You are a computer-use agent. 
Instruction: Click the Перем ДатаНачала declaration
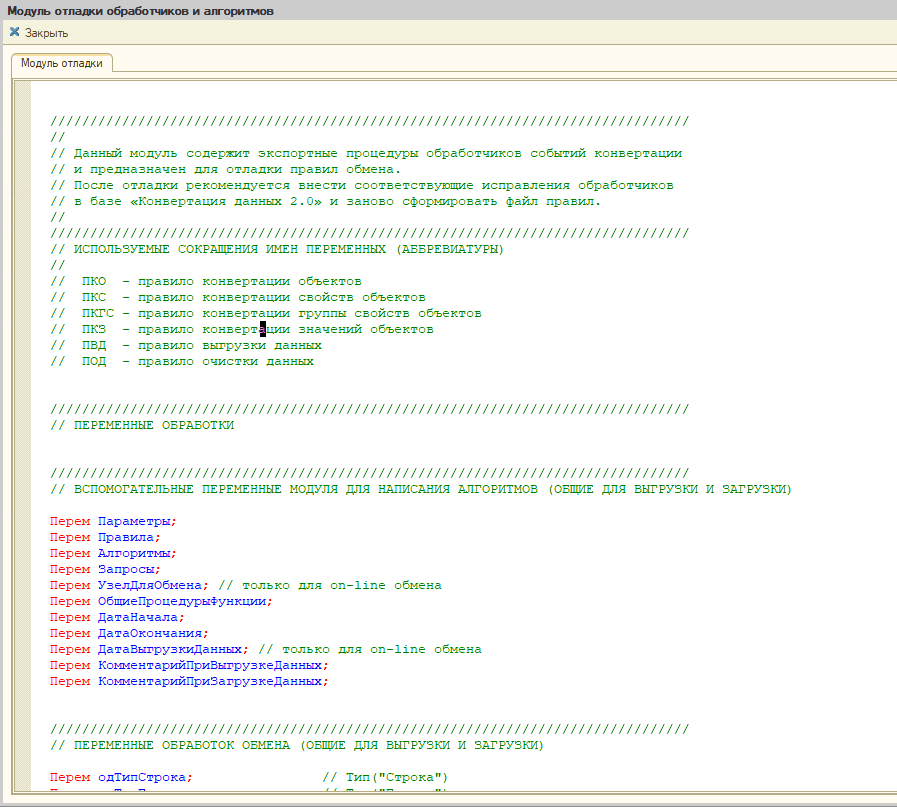tap(117, 618)
